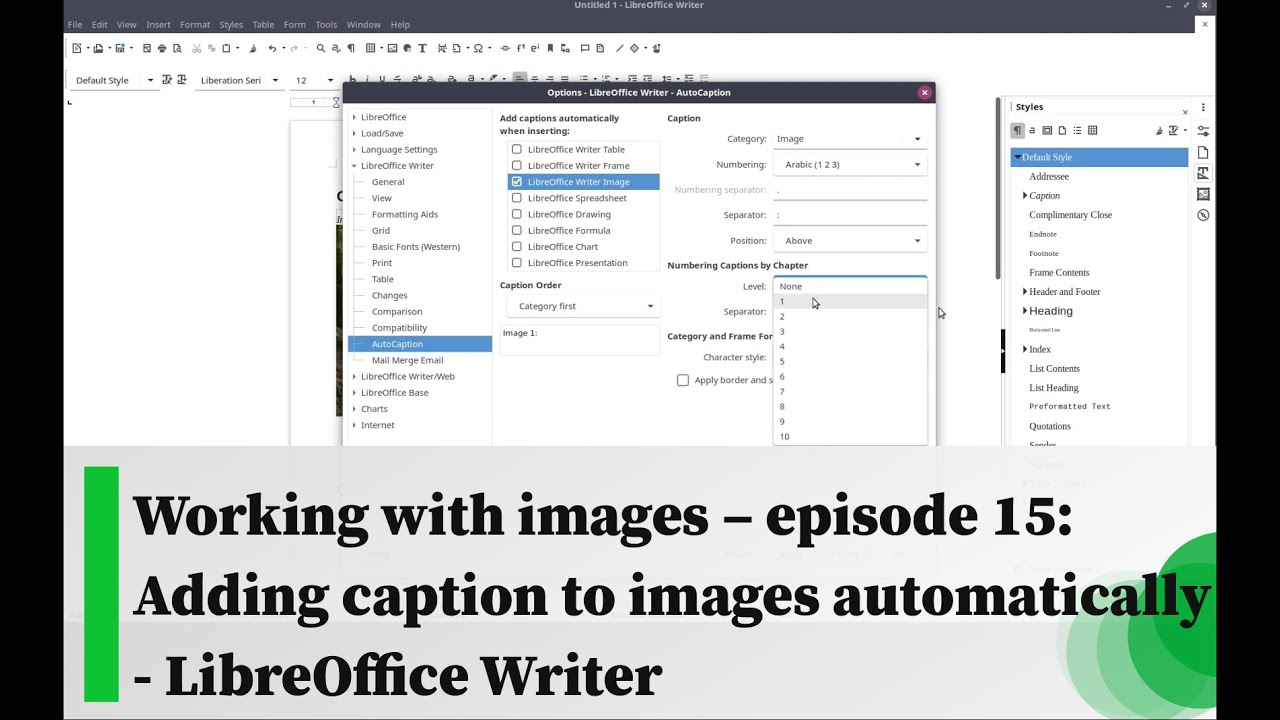The height and width of the screenshot is (720, 1280).
Task: Click the Export as PDF icon
Action: click(x=147, y=48)
